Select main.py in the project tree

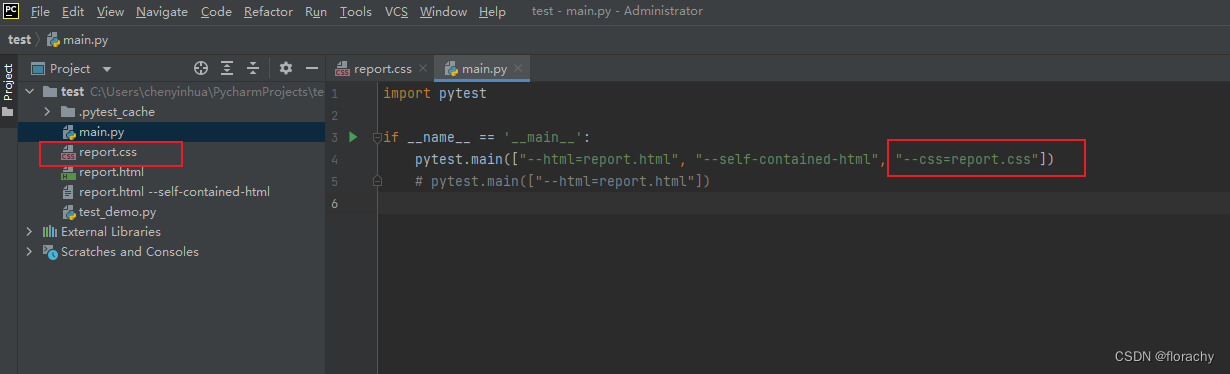(x=171, y=131)
